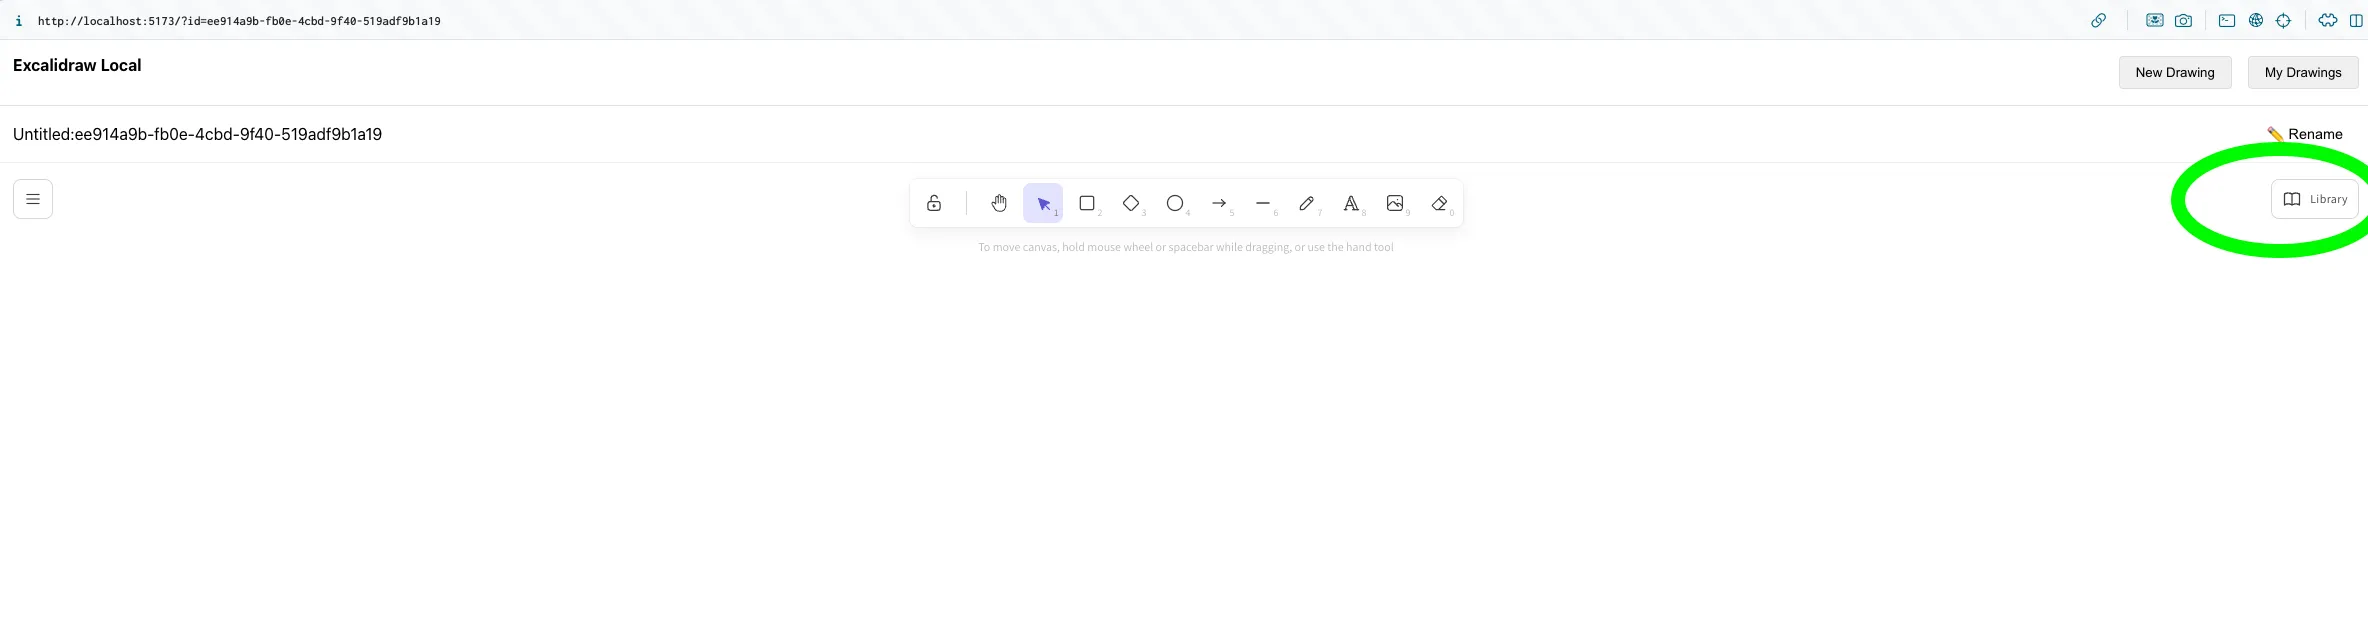The width and height of the screenshot is (2368, 619).
Task: Select the Hand pan tool
Action: tap(999, 203)
